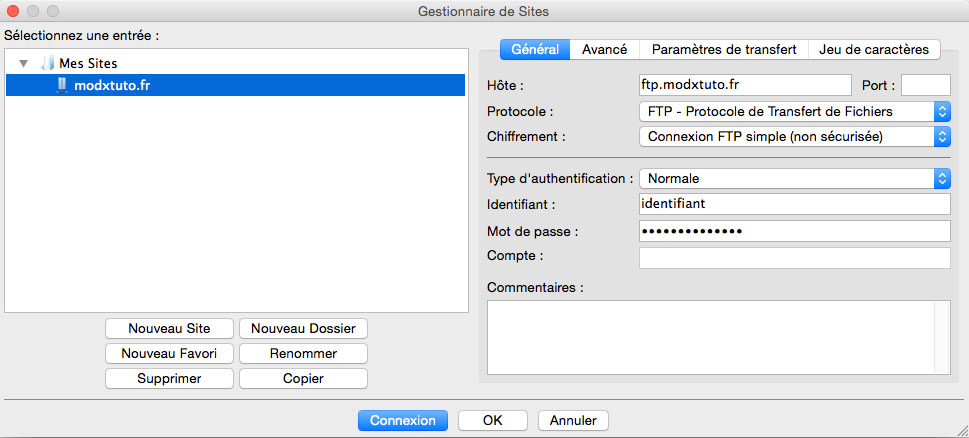Select the Général tab
Viewport: 969px width, 438px height.
click(535, 49)
